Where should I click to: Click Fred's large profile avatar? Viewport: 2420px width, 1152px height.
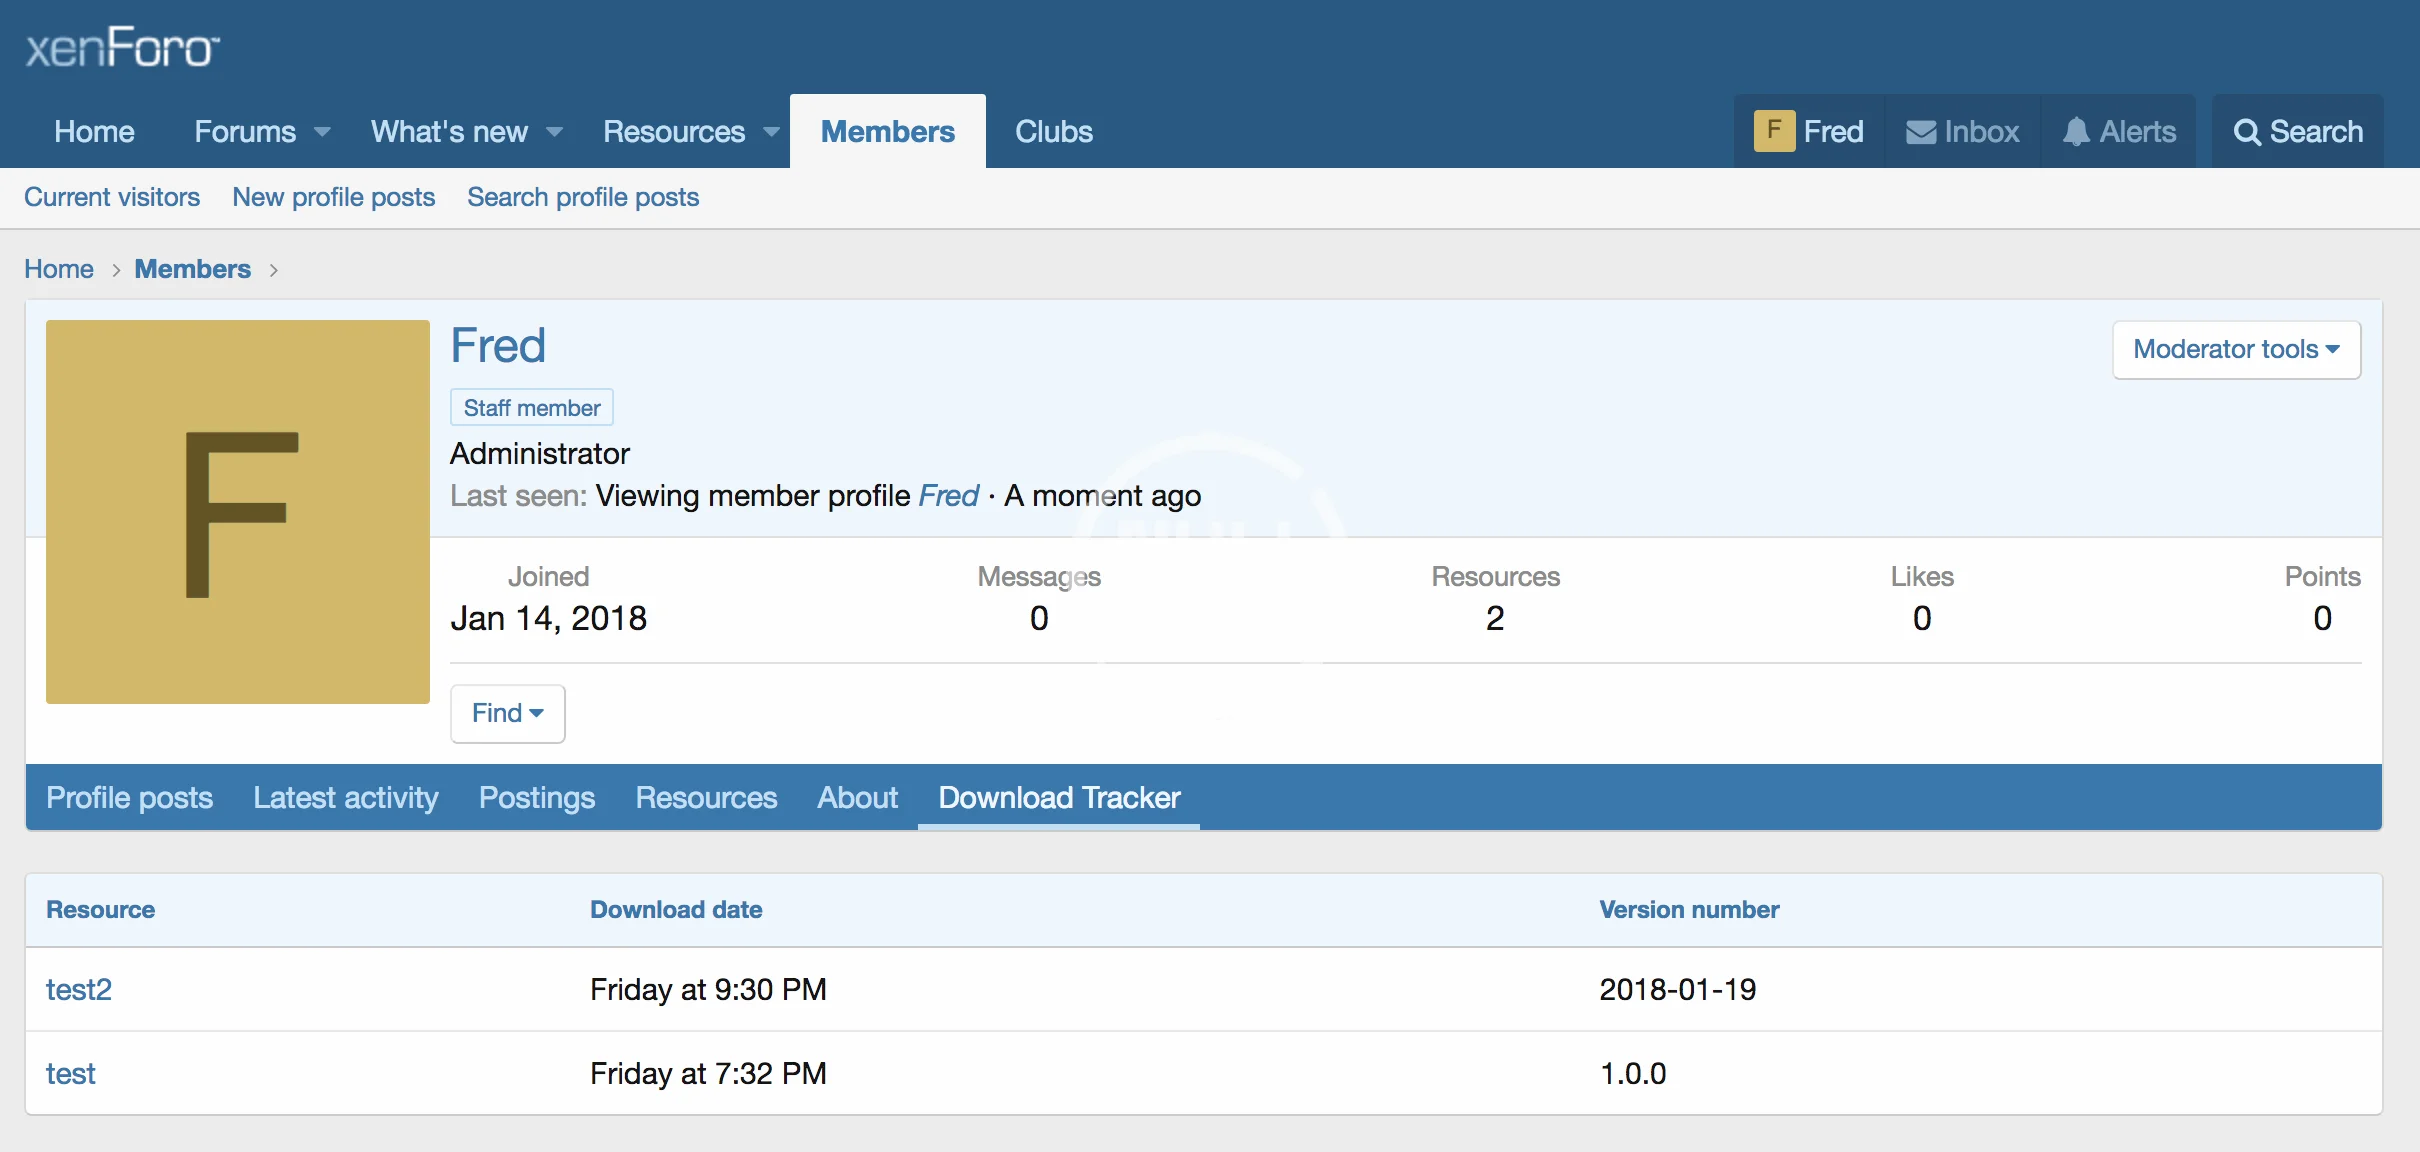pyautogui.click(x=238, y=512)
